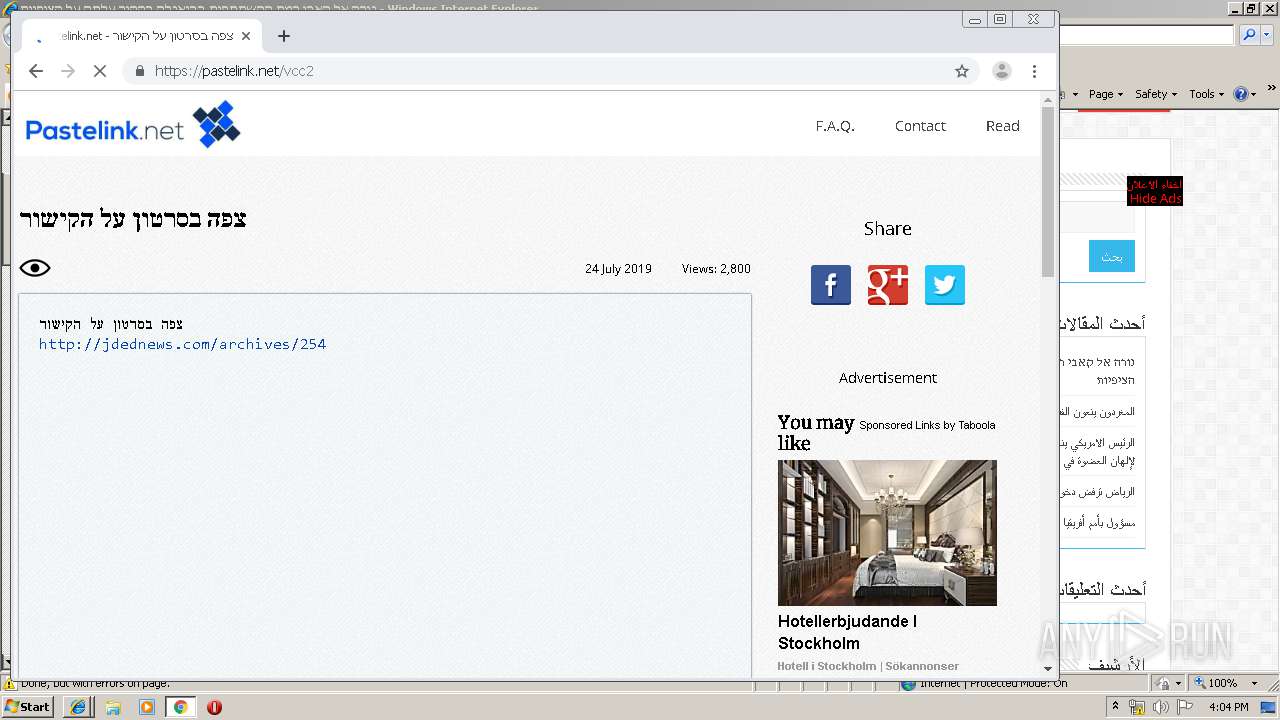Viewport: 1280px width, 720px height.
Task: Expand the Tools menu in Internet Explorer
Action: (x=1206, y=94)
